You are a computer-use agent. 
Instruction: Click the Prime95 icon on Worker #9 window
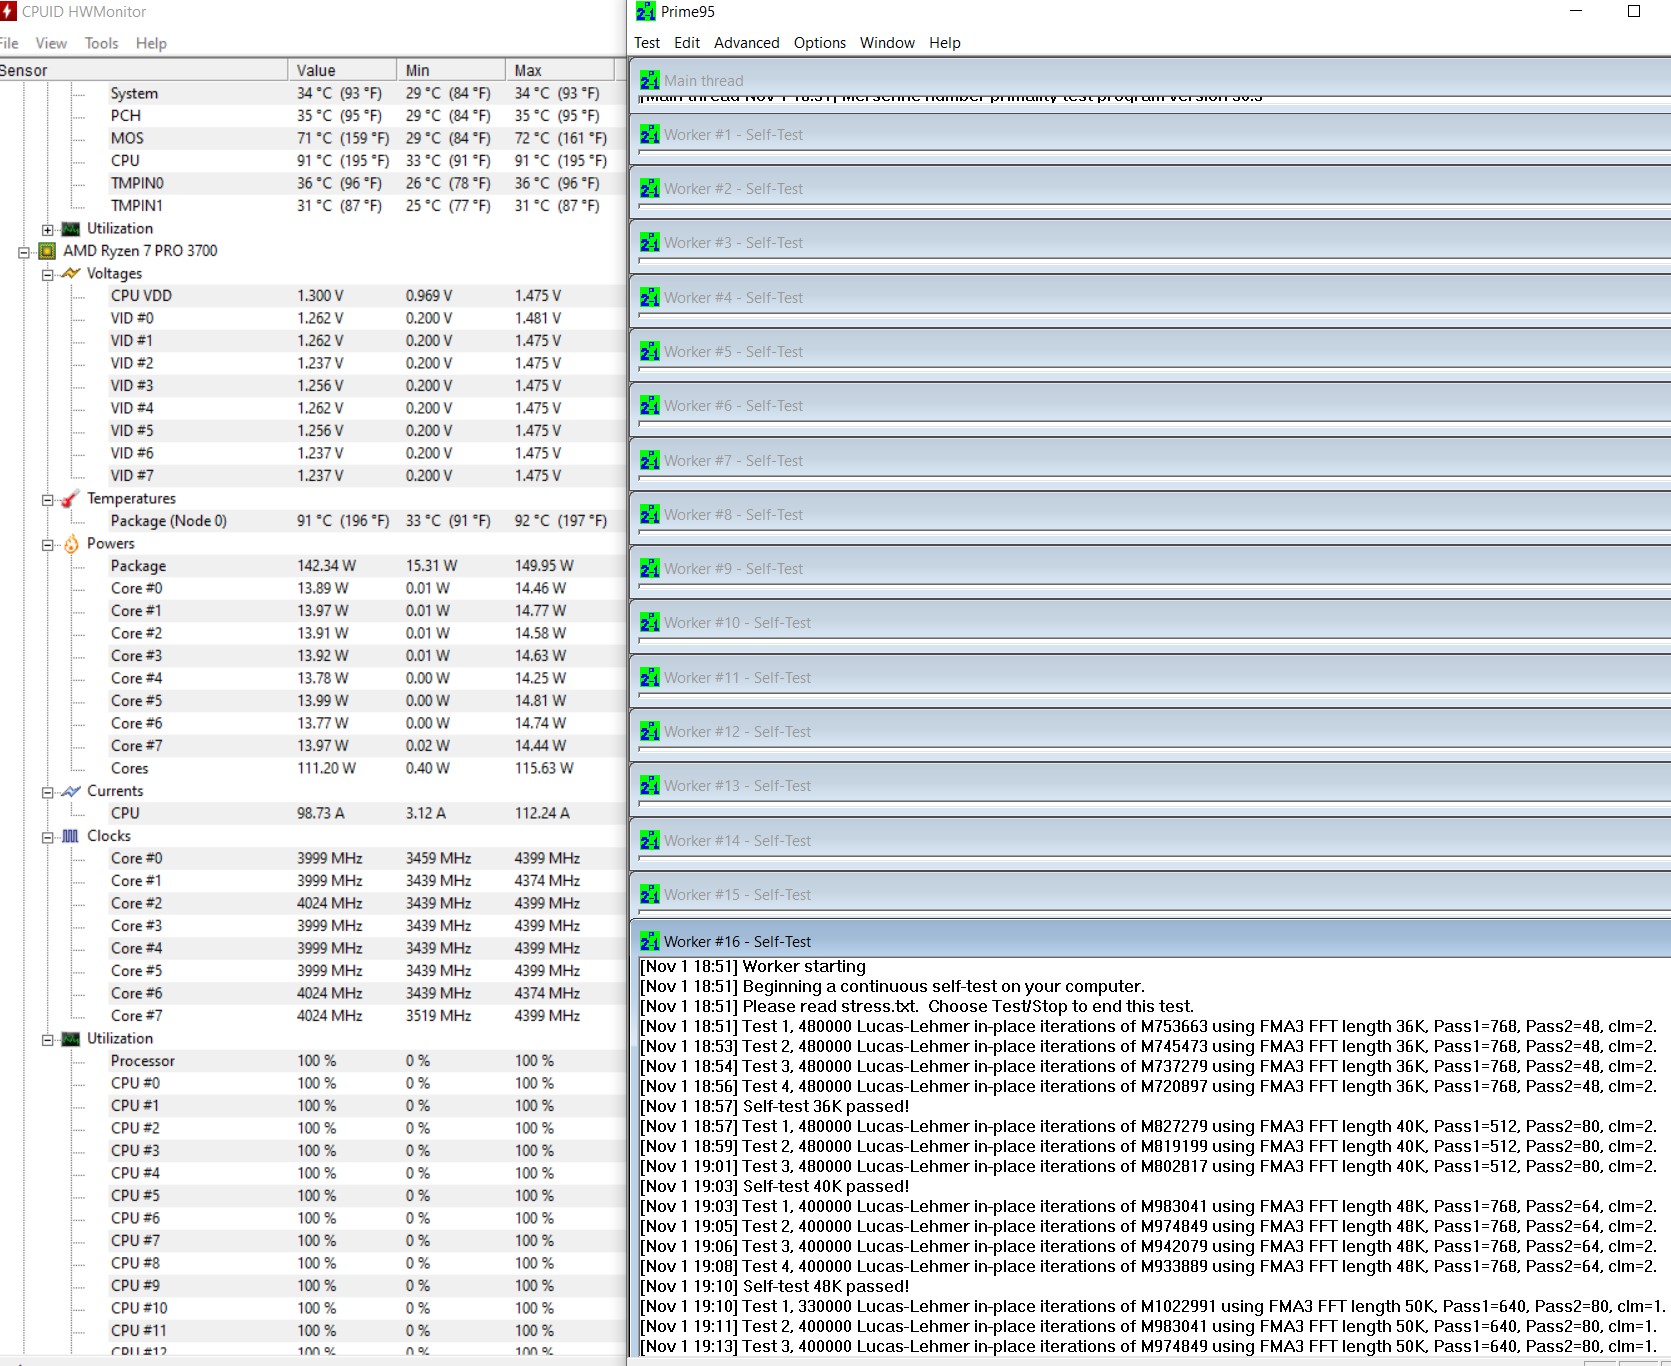point(650,568)
